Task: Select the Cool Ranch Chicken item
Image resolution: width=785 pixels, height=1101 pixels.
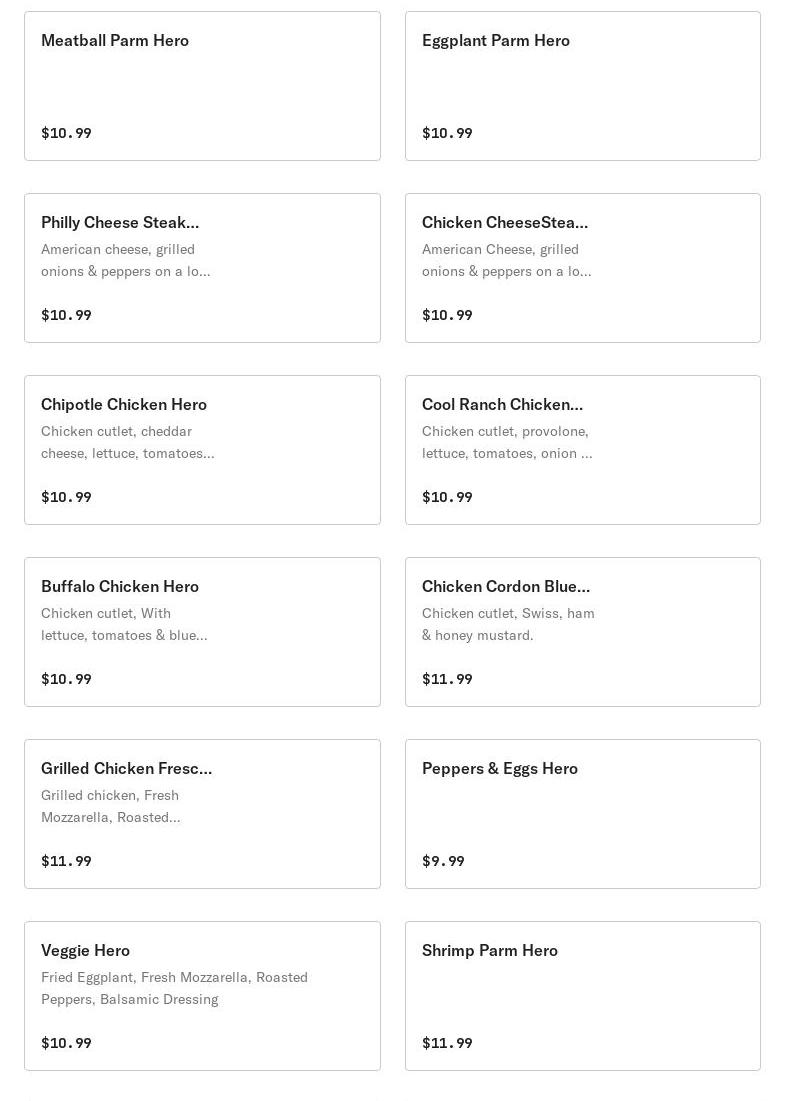Action: [x=582, y=450]
